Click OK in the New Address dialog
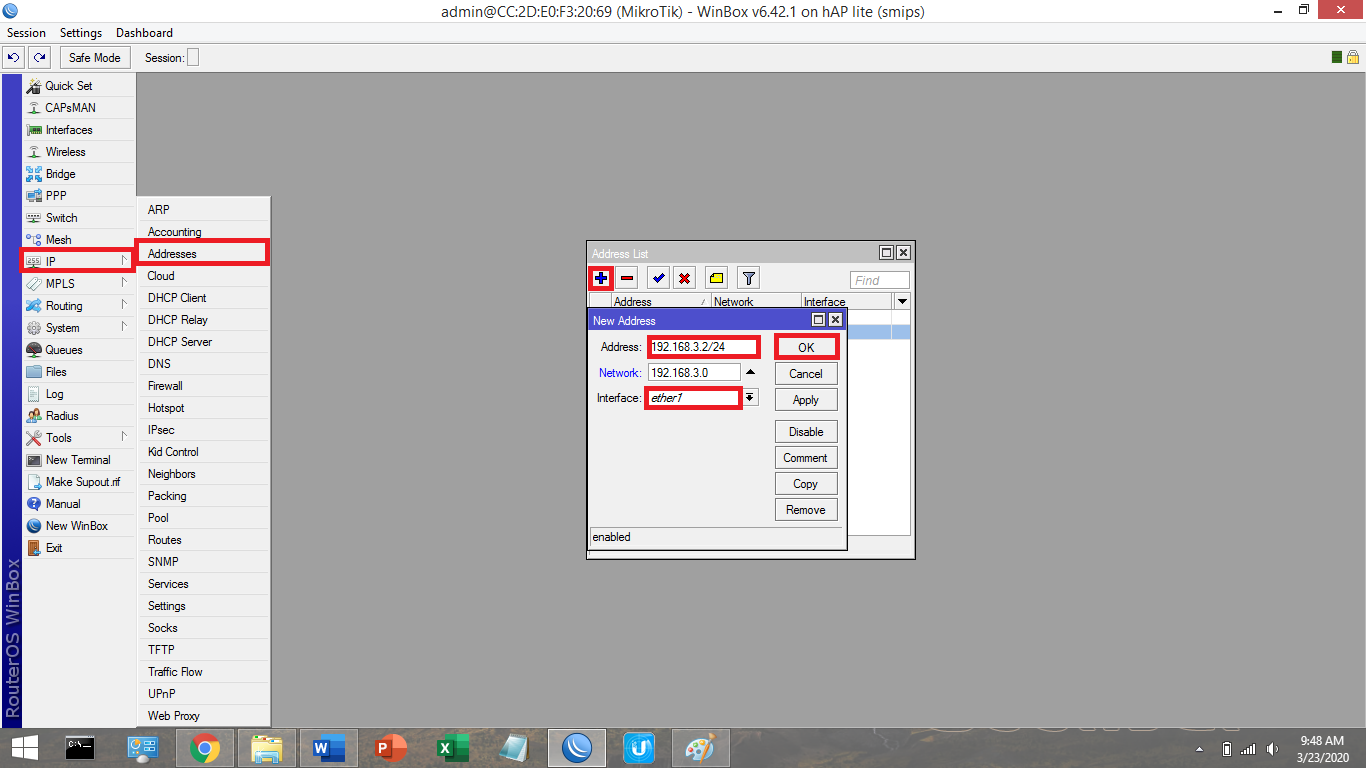The height and width of the screenshot is (768, 1366). pos(806,348)
